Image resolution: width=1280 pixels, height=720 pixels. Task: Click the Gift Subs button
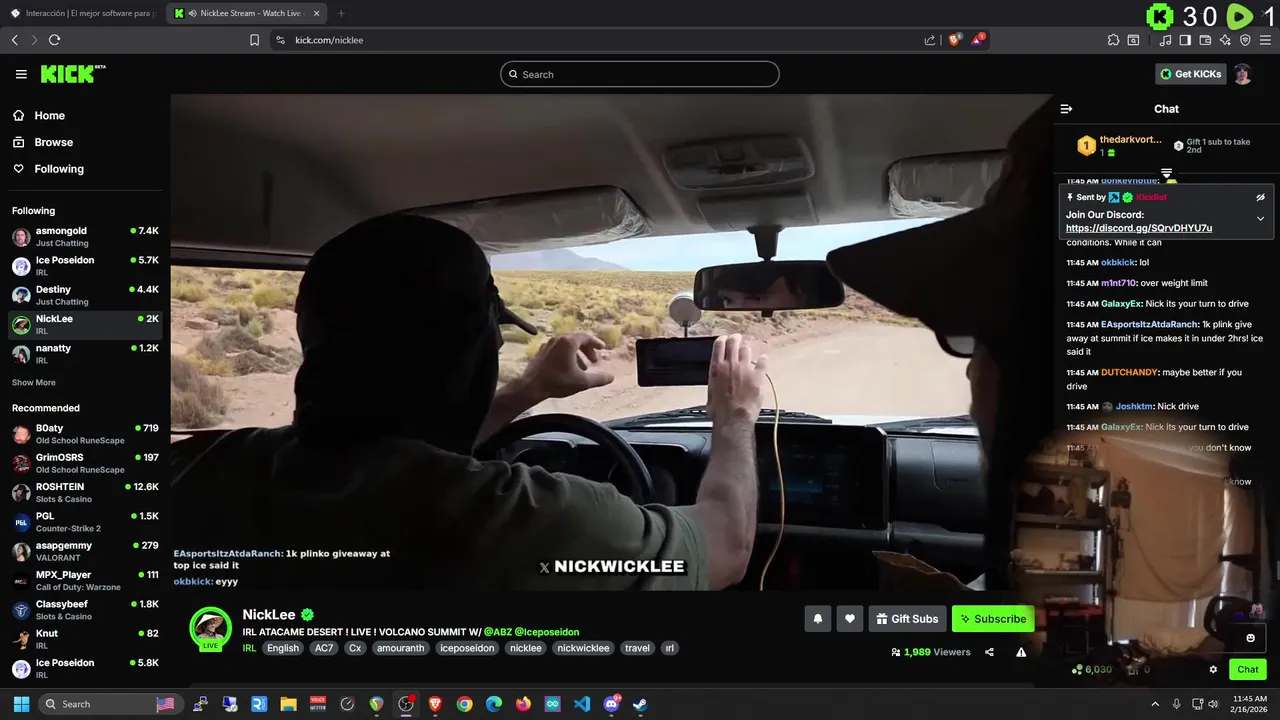(x=907, y=619)
